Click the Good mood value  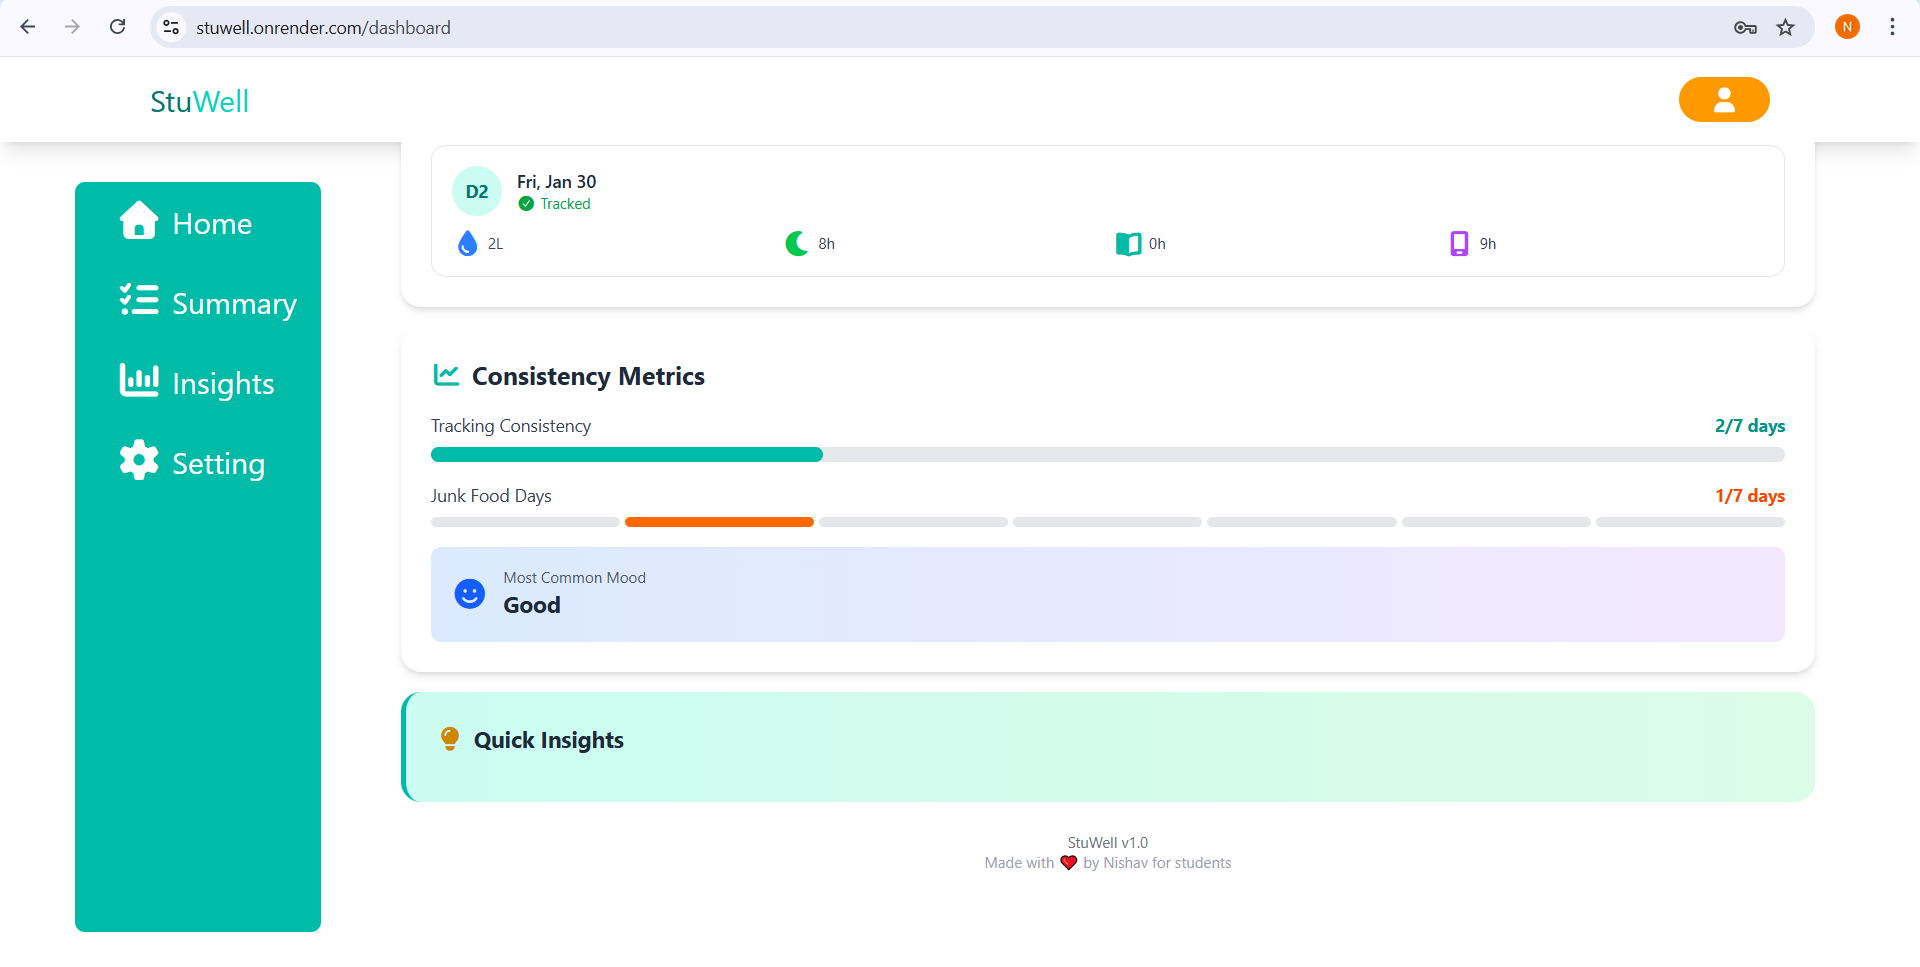pos(532,605)
